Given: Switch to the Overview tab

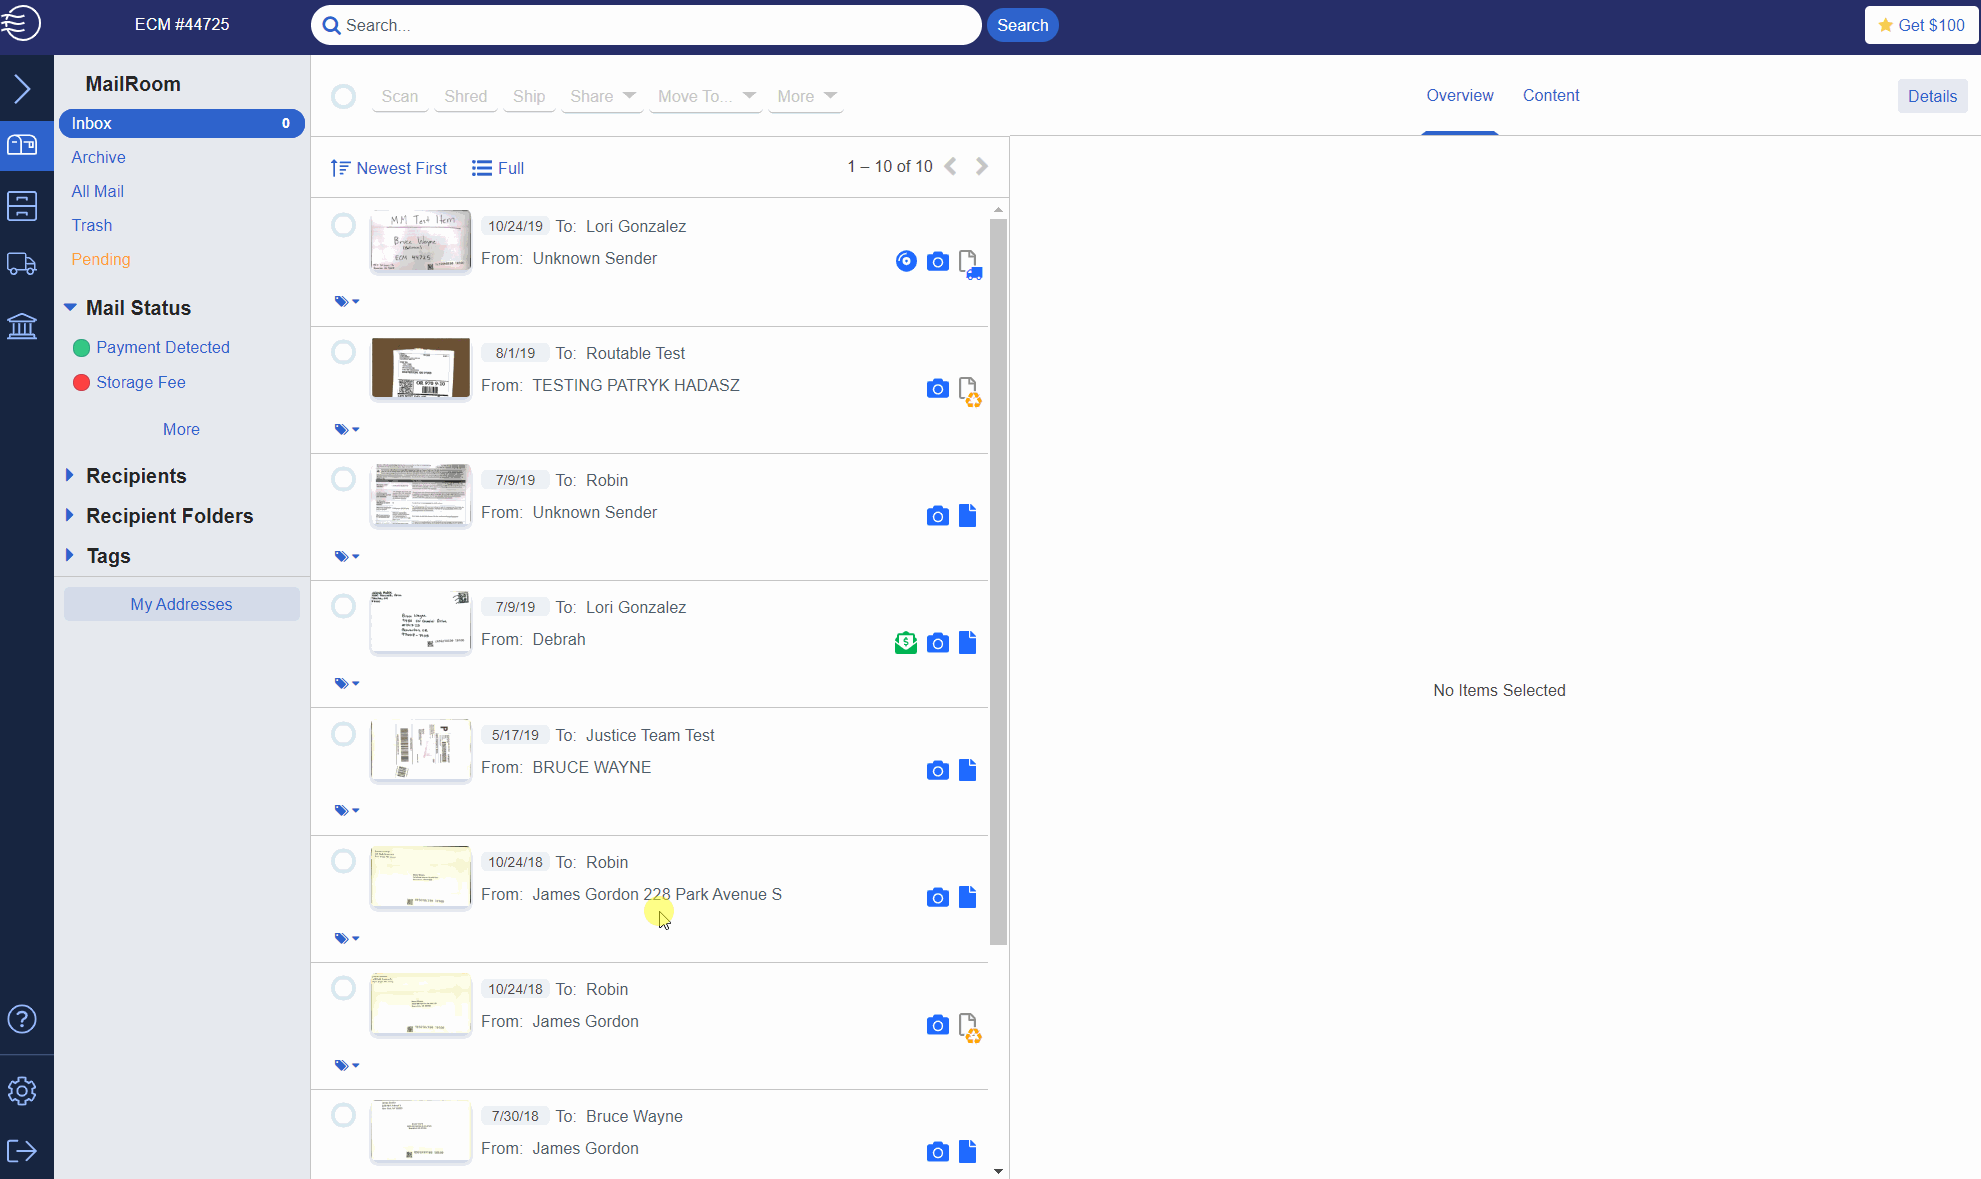Looking at the screenshot, I should (x=1459, y=95).
